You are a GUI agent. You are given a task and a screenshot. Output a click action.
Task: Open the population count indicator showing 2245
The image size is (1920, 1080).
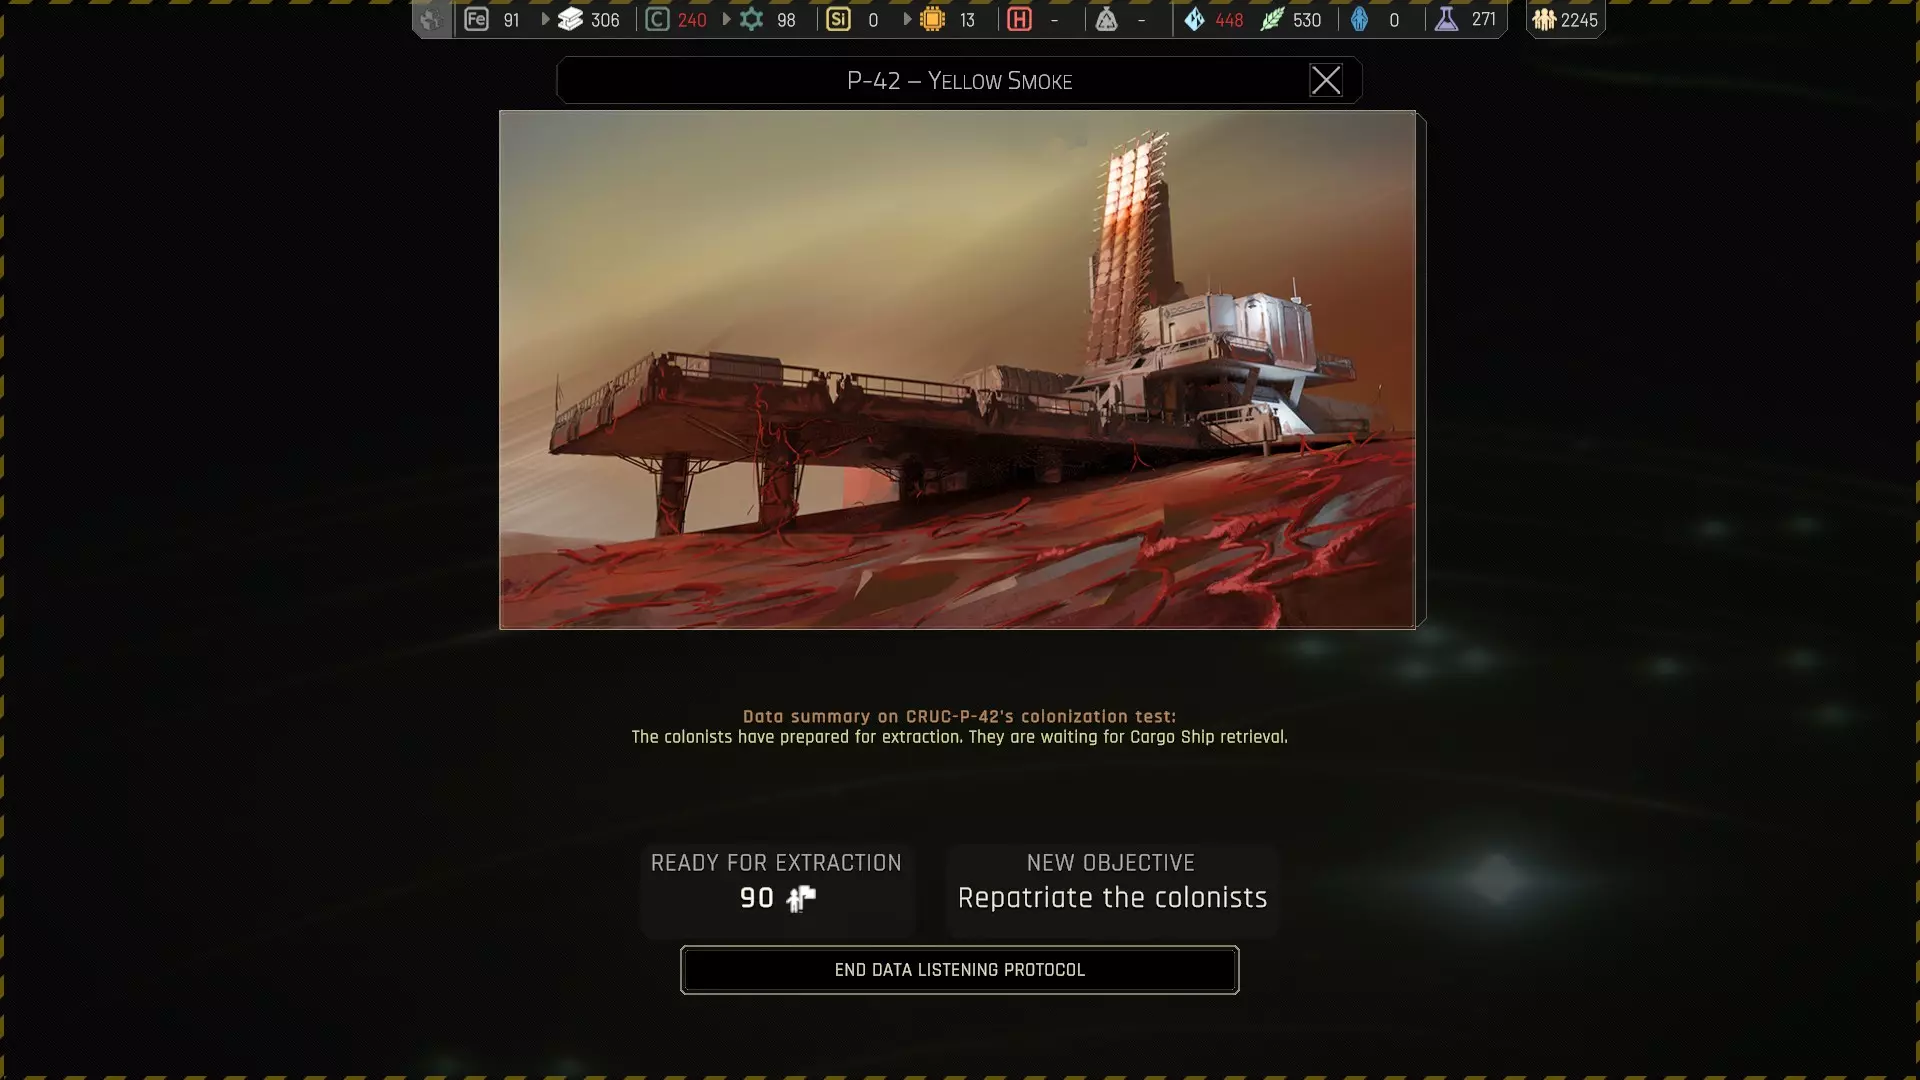[x=1565, y=20]
